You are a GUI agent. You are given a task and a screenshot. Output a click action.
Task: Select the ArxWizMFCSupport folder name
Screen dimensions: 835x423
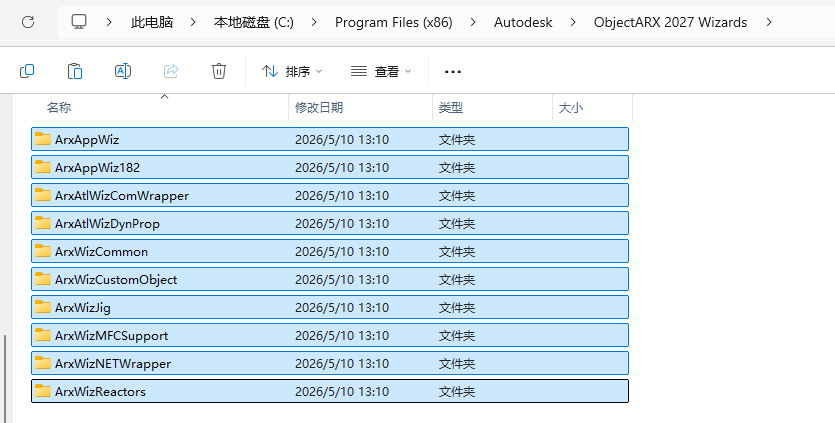[x=111, y=336]
